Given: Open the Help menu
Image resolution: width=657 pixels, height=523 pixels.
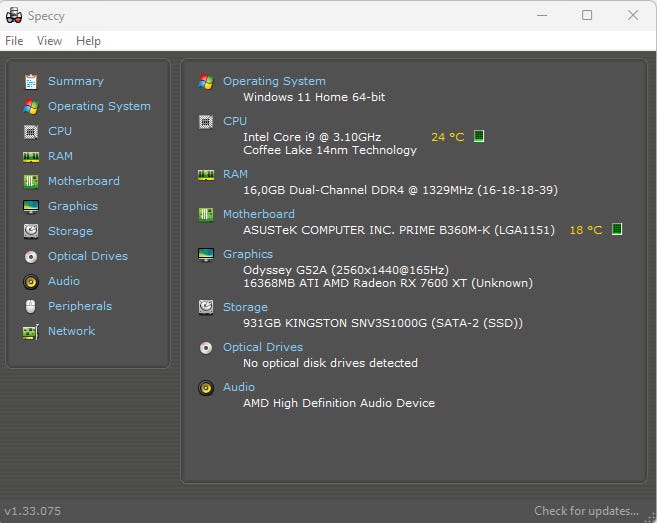Looking at the screenshot, I should (88, 41).
